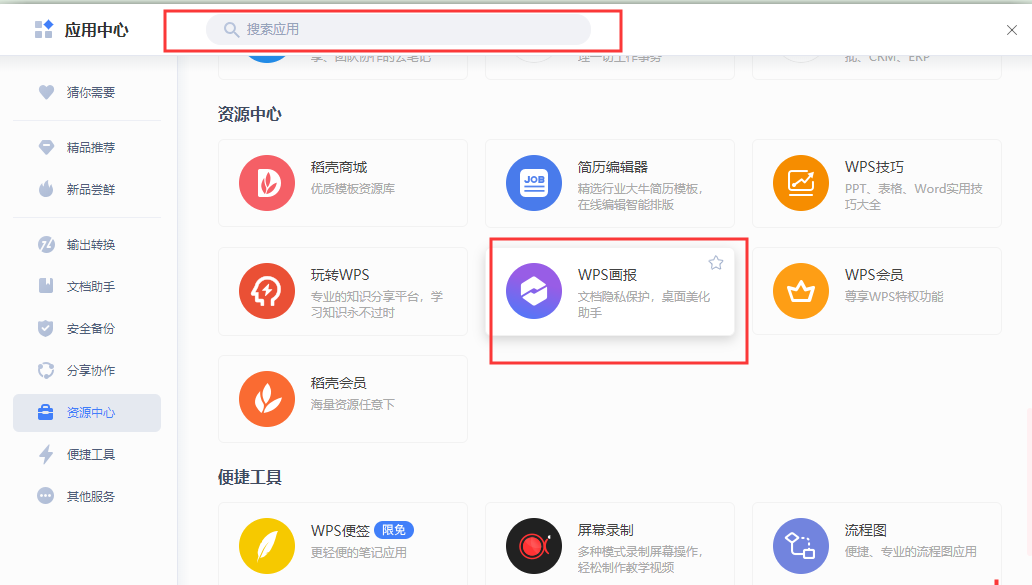The width and height of the screenshot is (1032, 585).
Task: Launch the 稻壳会员 orange leaf icon
Action: point(267,399)
